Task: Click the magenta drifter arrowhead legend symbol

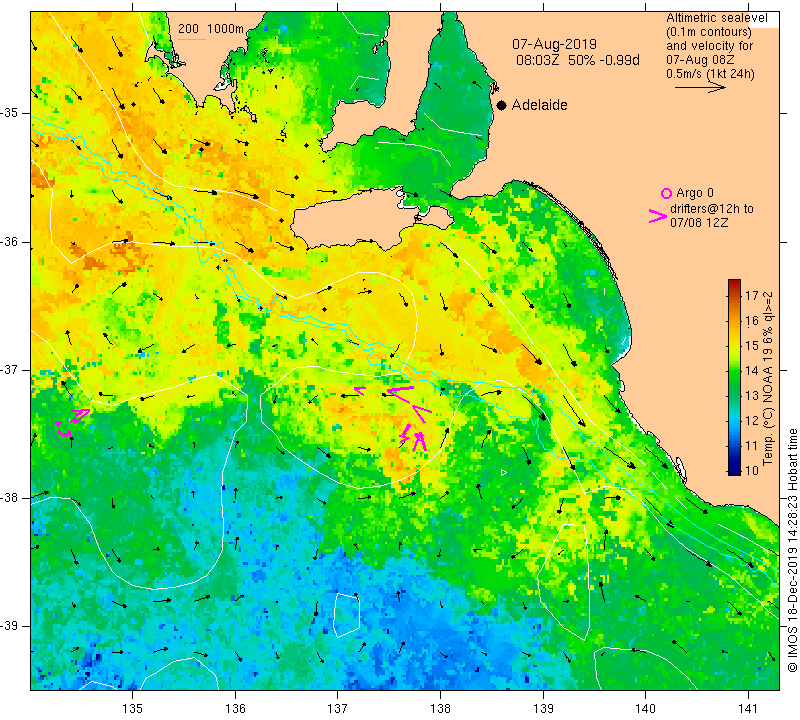Action: 658,216
